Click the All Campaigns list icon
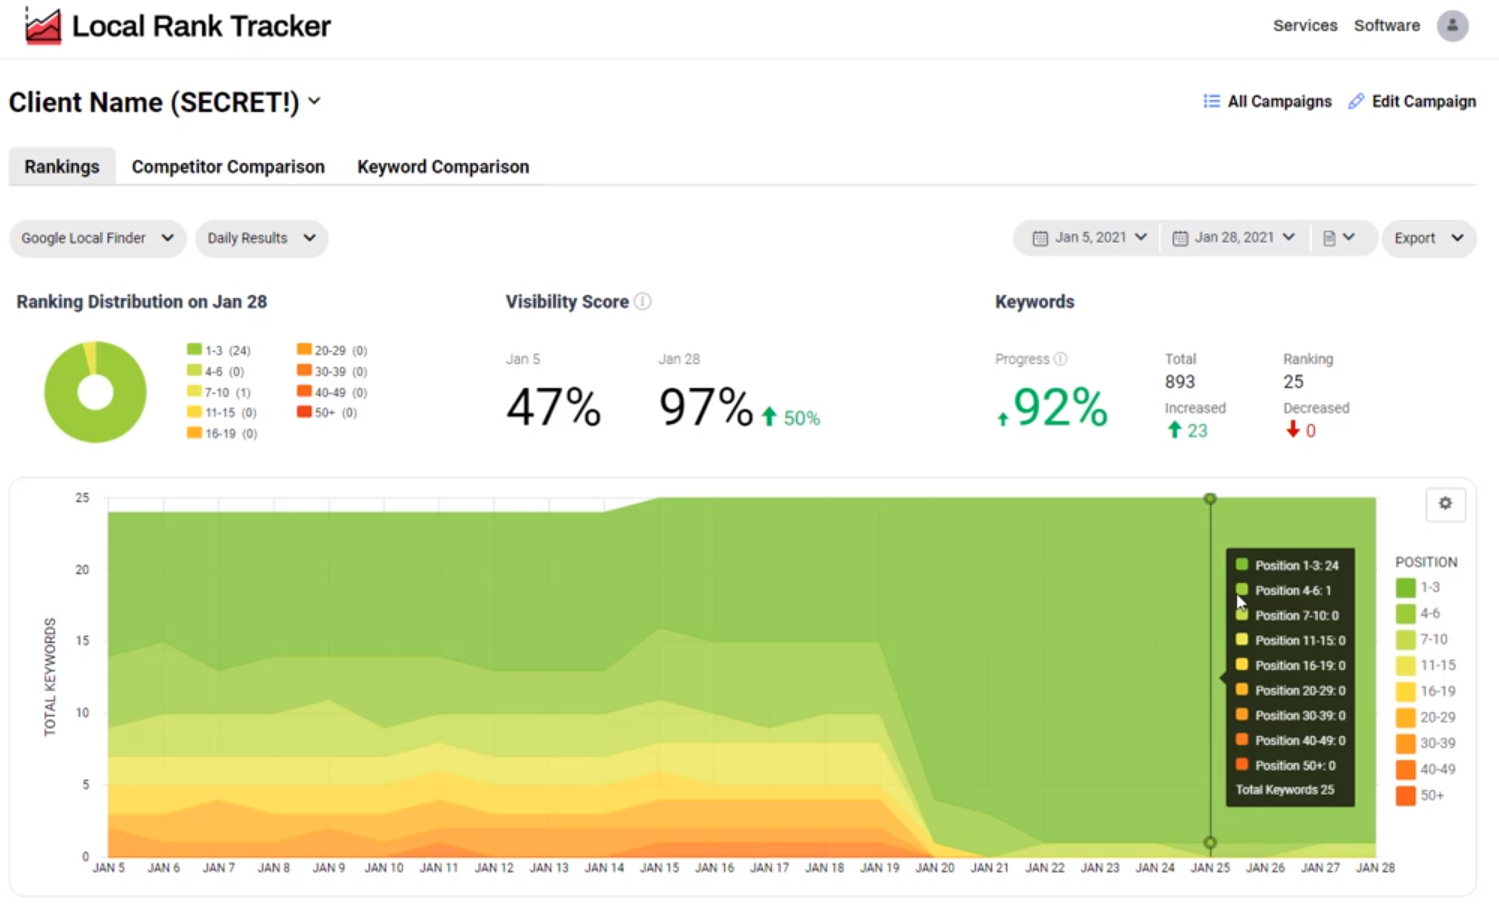 pyautogui.click(x=1211, y=101)
